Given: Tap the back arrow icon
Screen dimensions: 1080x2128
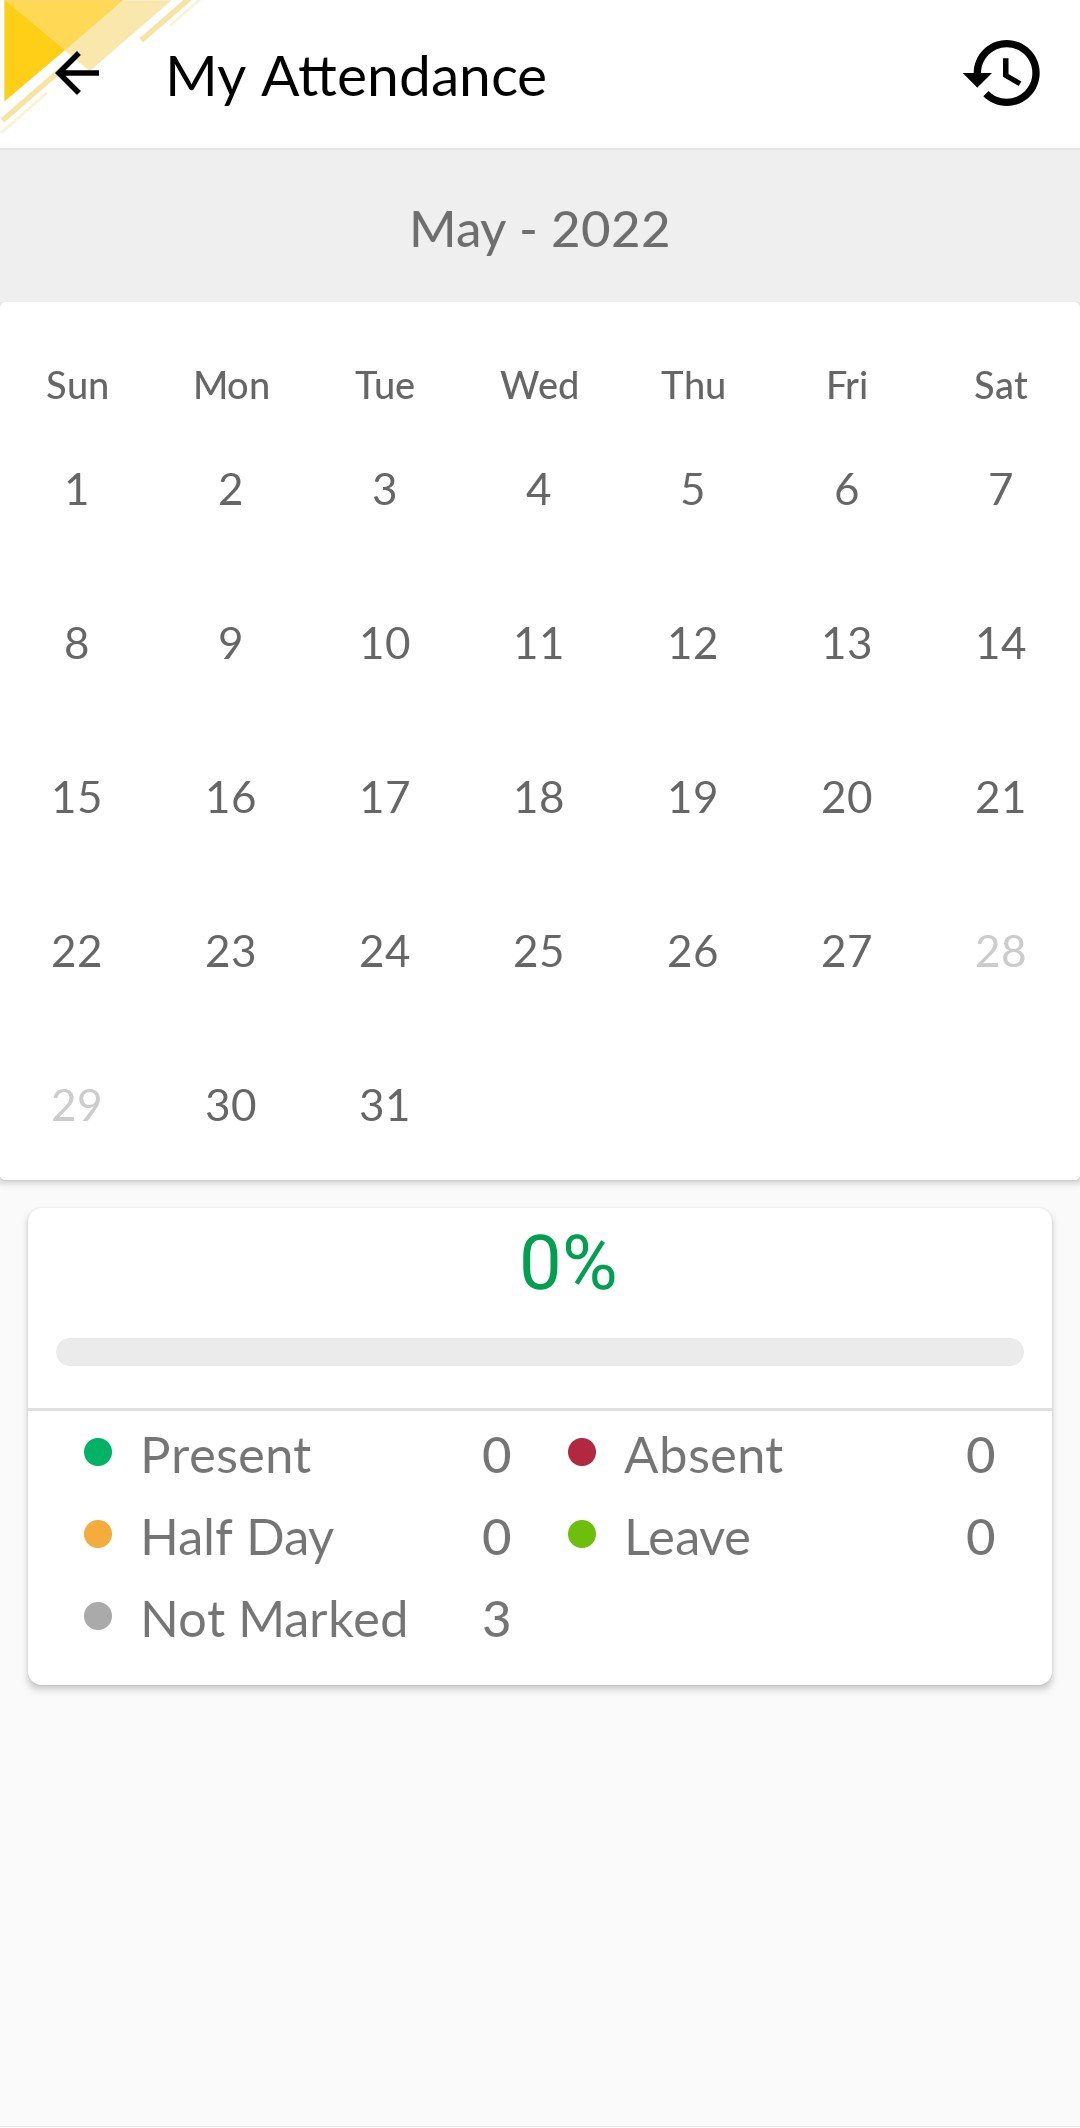Looking at the screenshot, I should pyautogui.click(x=77, y=74).
